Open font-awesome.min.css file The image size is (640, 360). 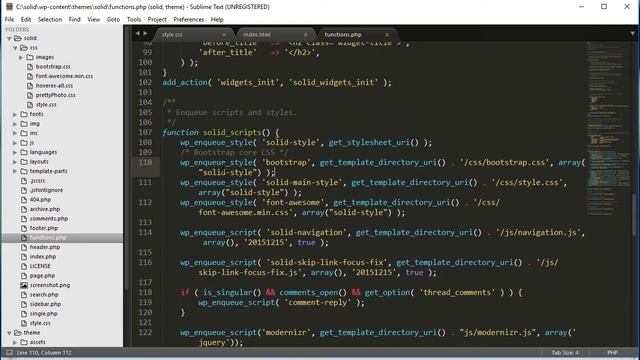tap(64, 76)
